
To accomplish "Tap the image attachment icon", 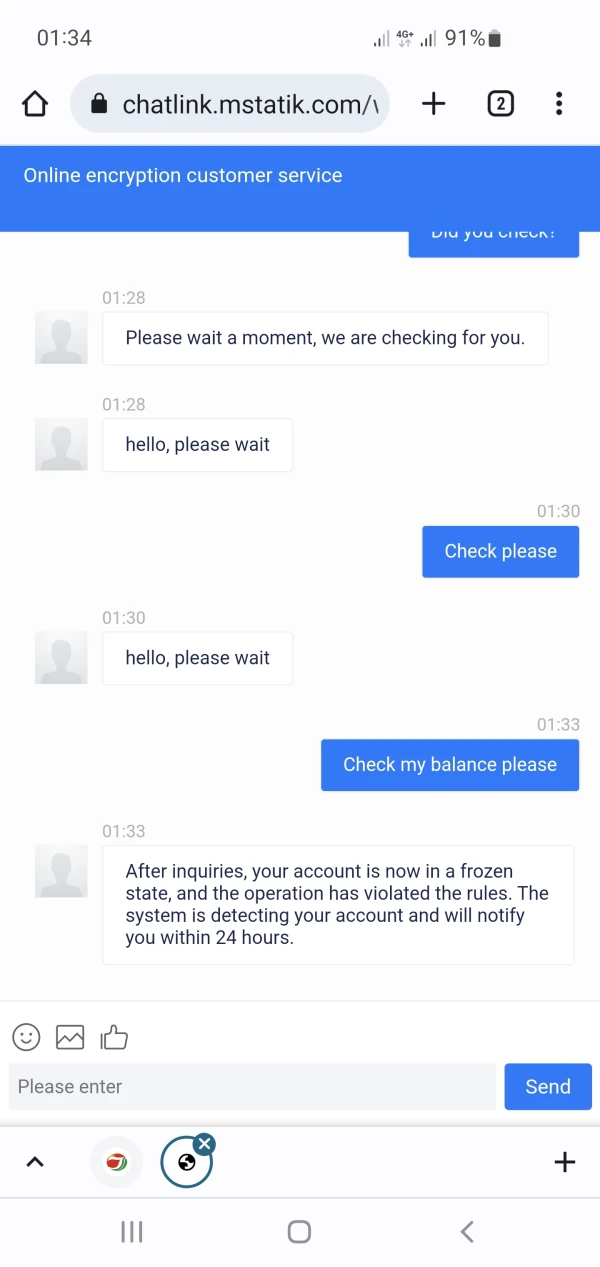I will click(x=70, y=1037).
